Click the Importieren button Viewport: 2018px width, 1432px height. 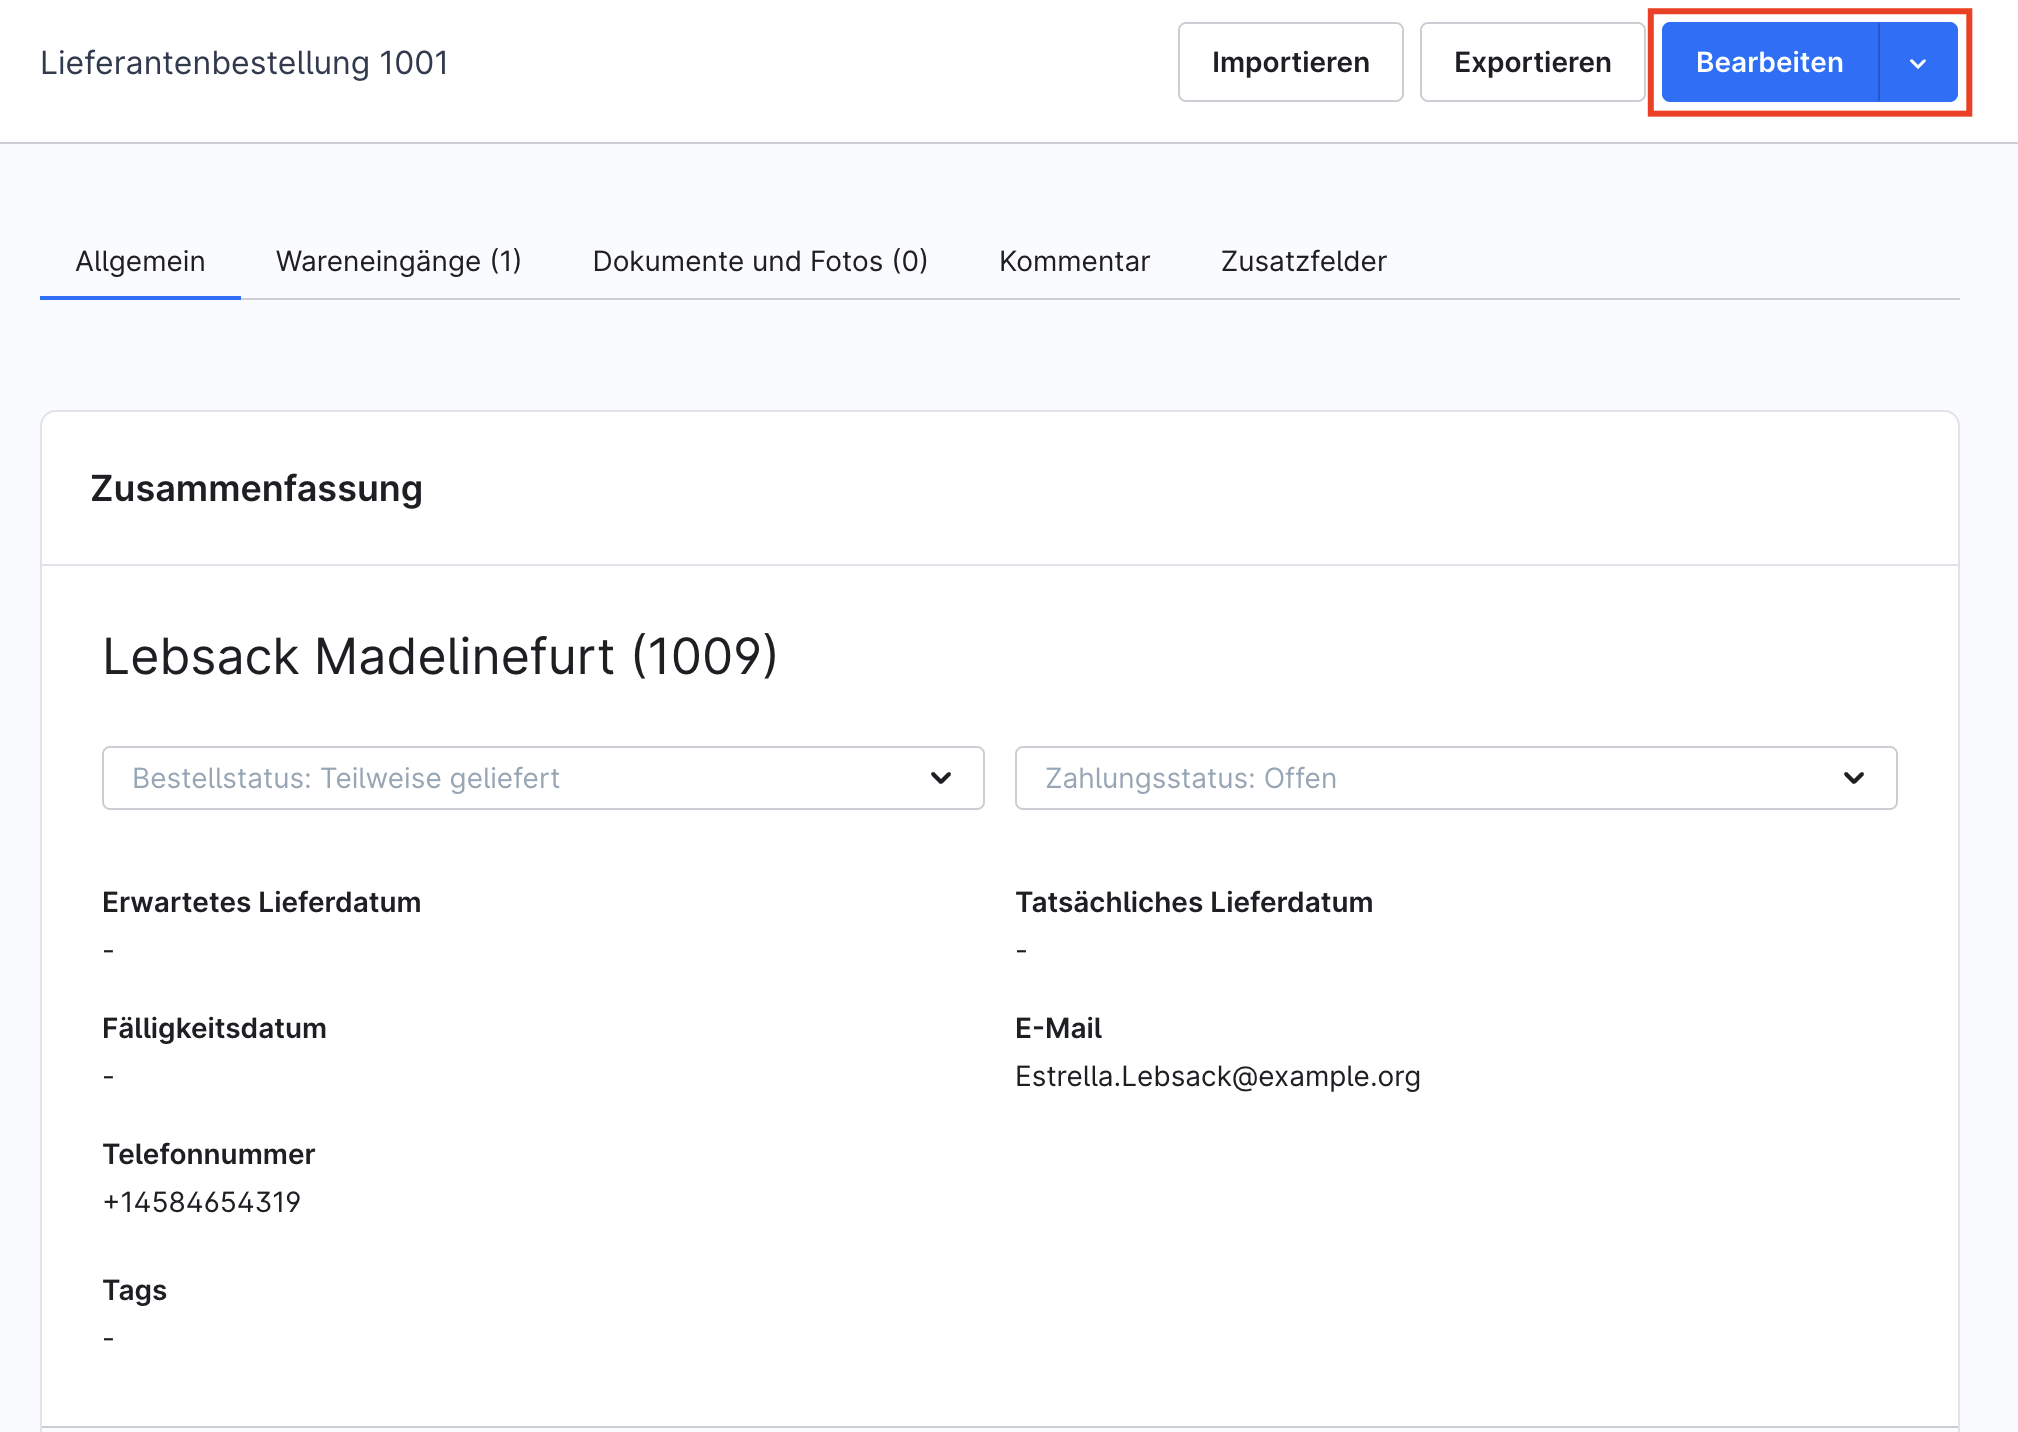1290,62
